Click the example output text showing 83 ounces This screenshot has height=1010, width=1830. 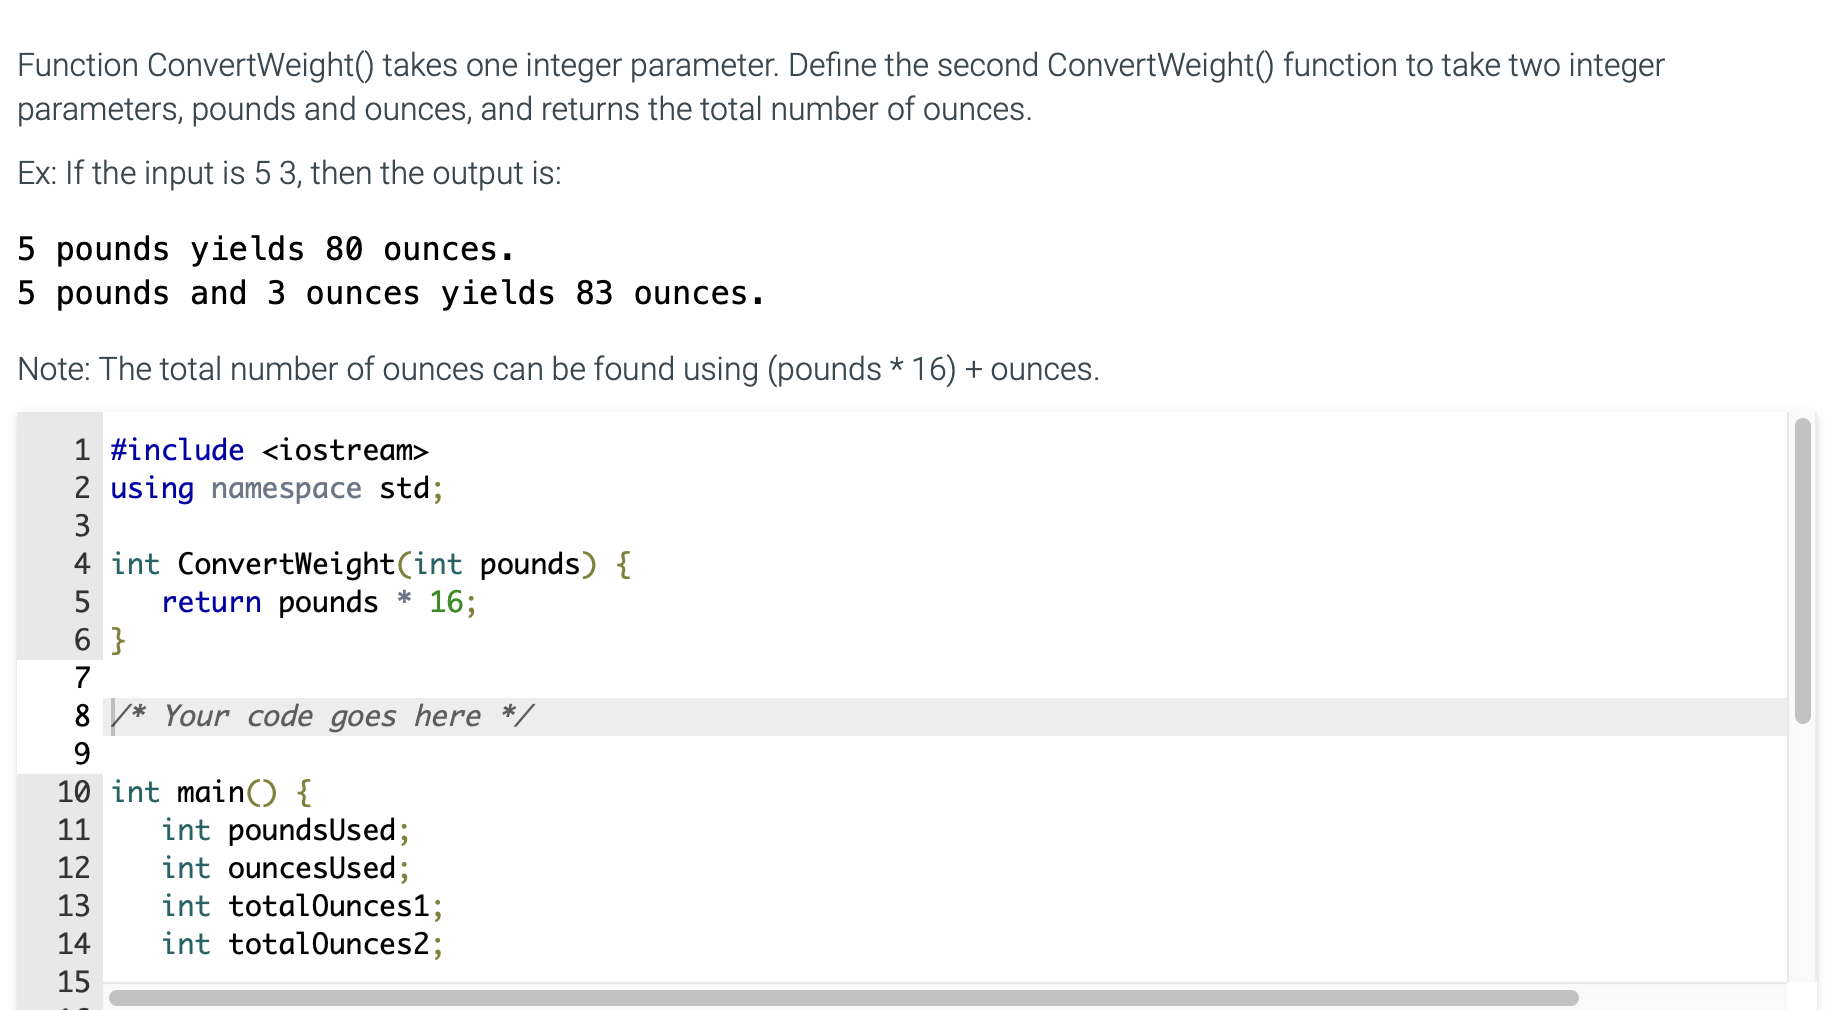(x=390, y=292)
